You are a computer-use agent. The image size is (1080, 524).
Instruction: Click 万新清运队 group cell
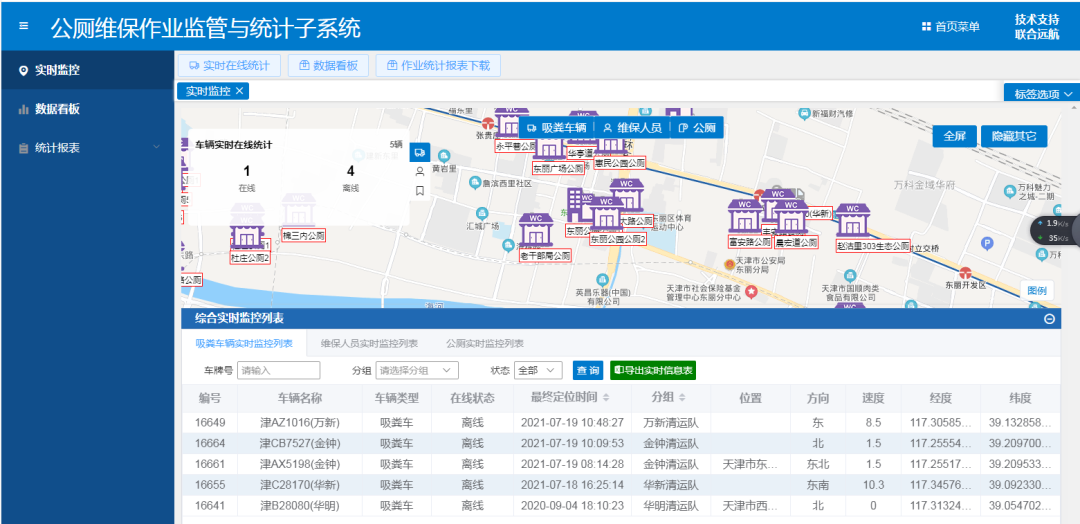tap(670, 422)
